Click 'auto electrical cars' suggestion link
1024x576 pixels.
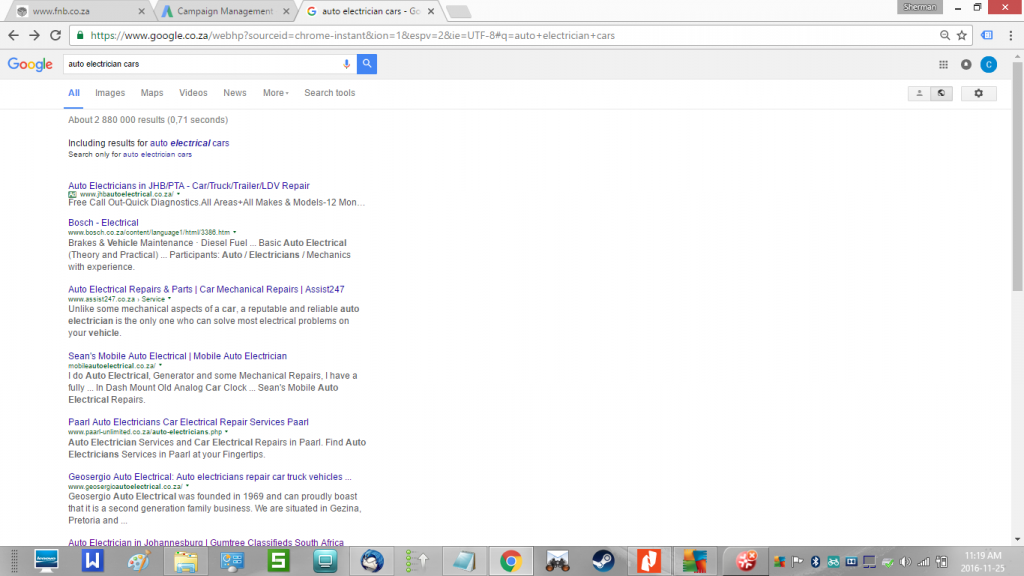pyautogui.click(x=189, y=143)
